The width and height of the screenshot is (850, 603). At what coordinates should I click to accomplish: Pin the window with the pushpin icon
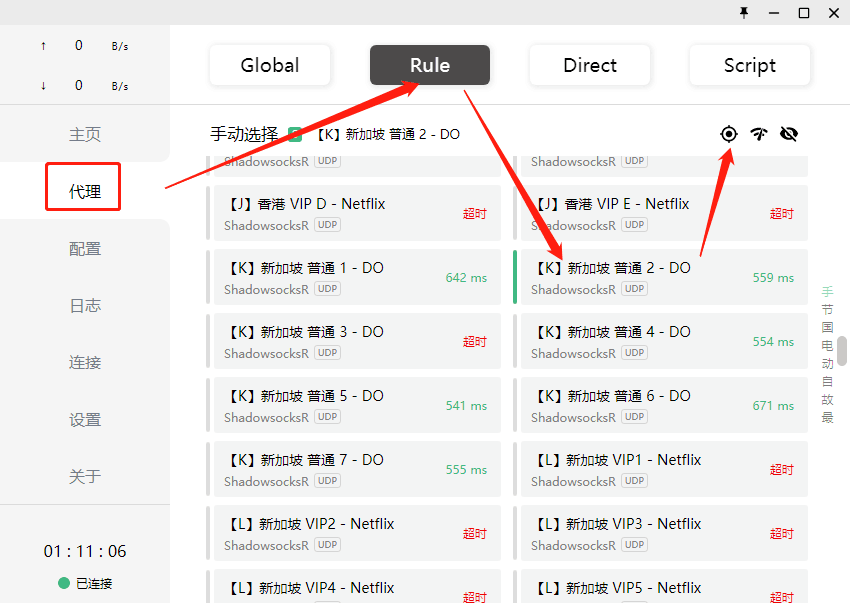pos(743,13)
